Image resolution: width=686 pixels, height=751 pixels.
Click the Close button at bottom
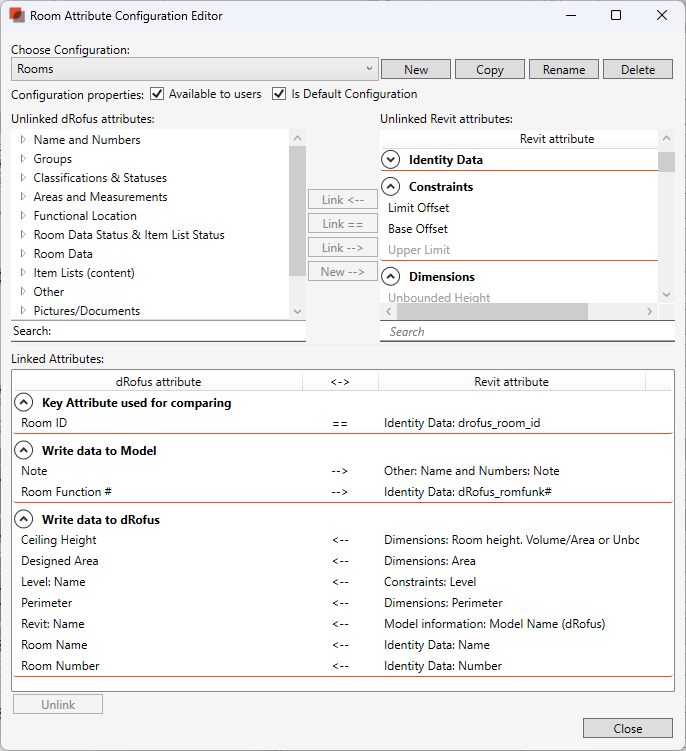(x=627, y=728)
